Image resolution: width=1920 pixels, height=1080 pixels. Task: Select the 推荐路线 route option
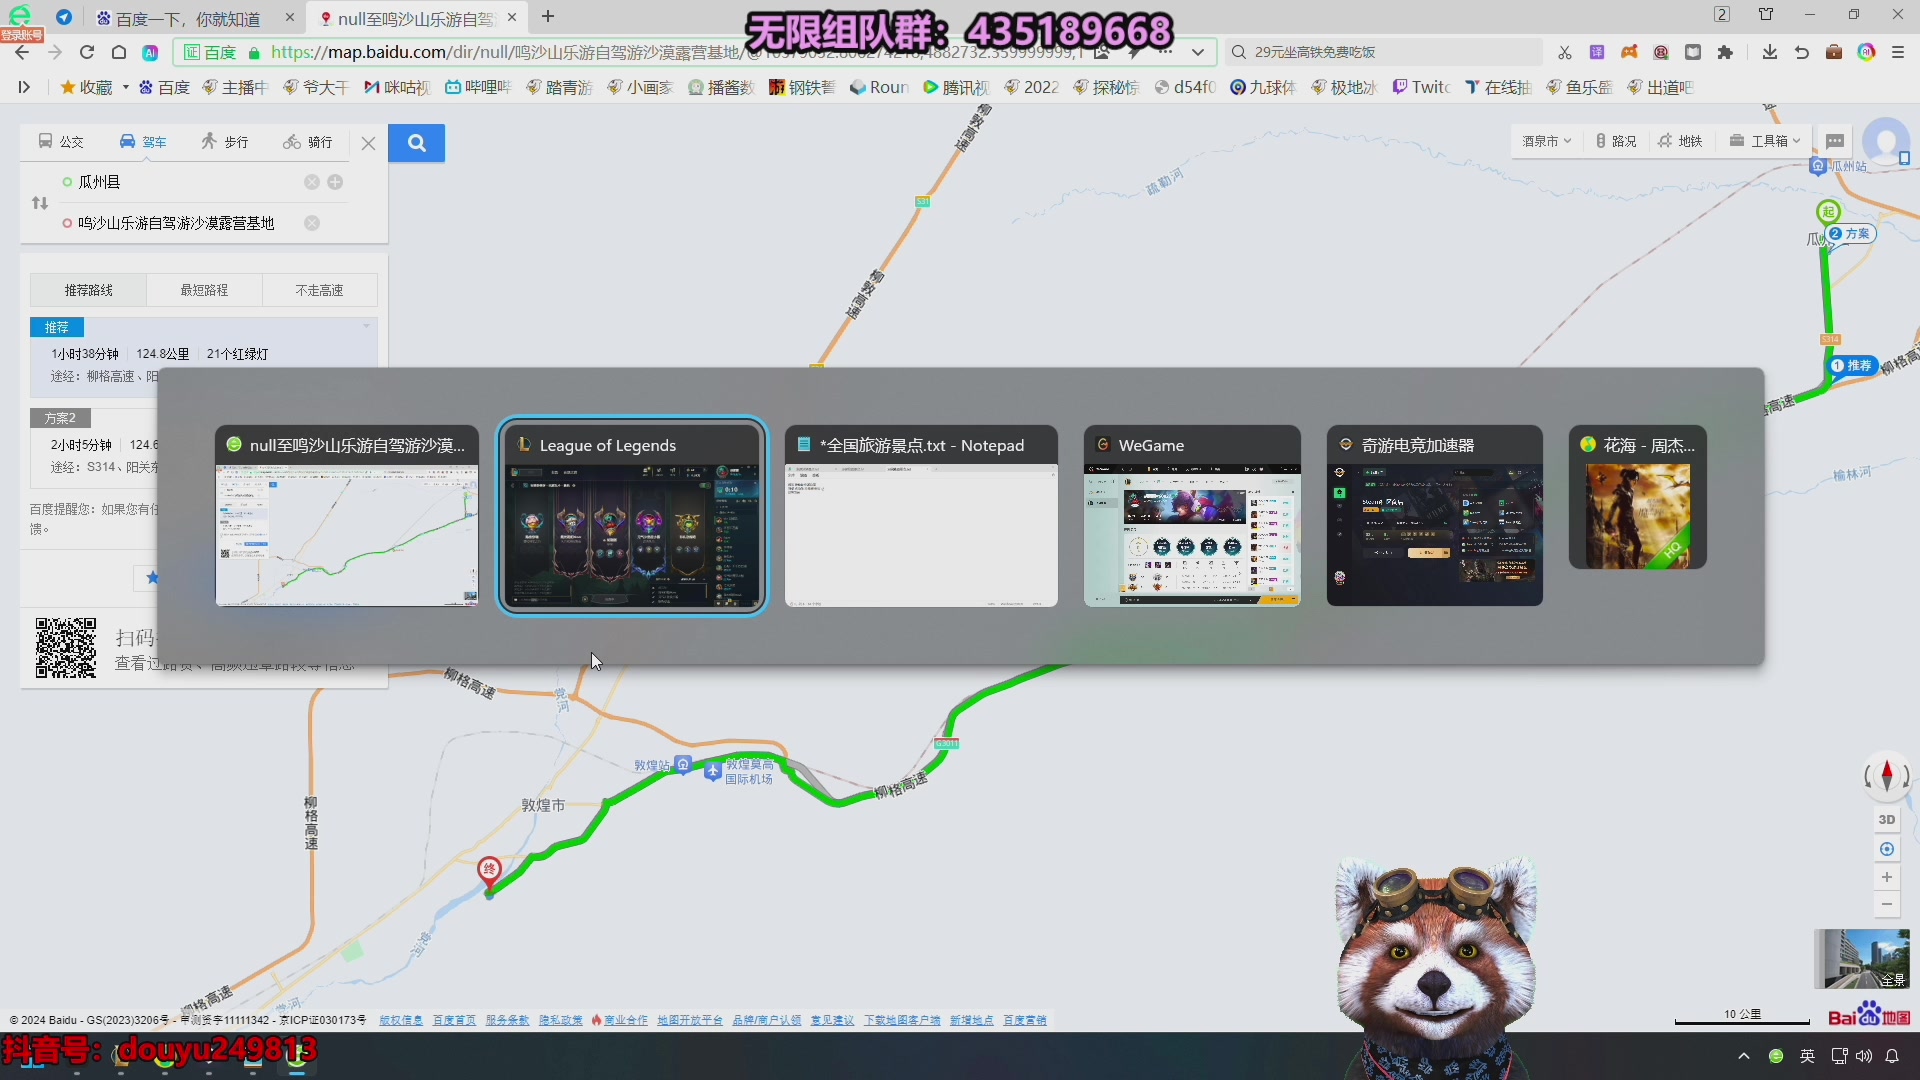(88, 290)
